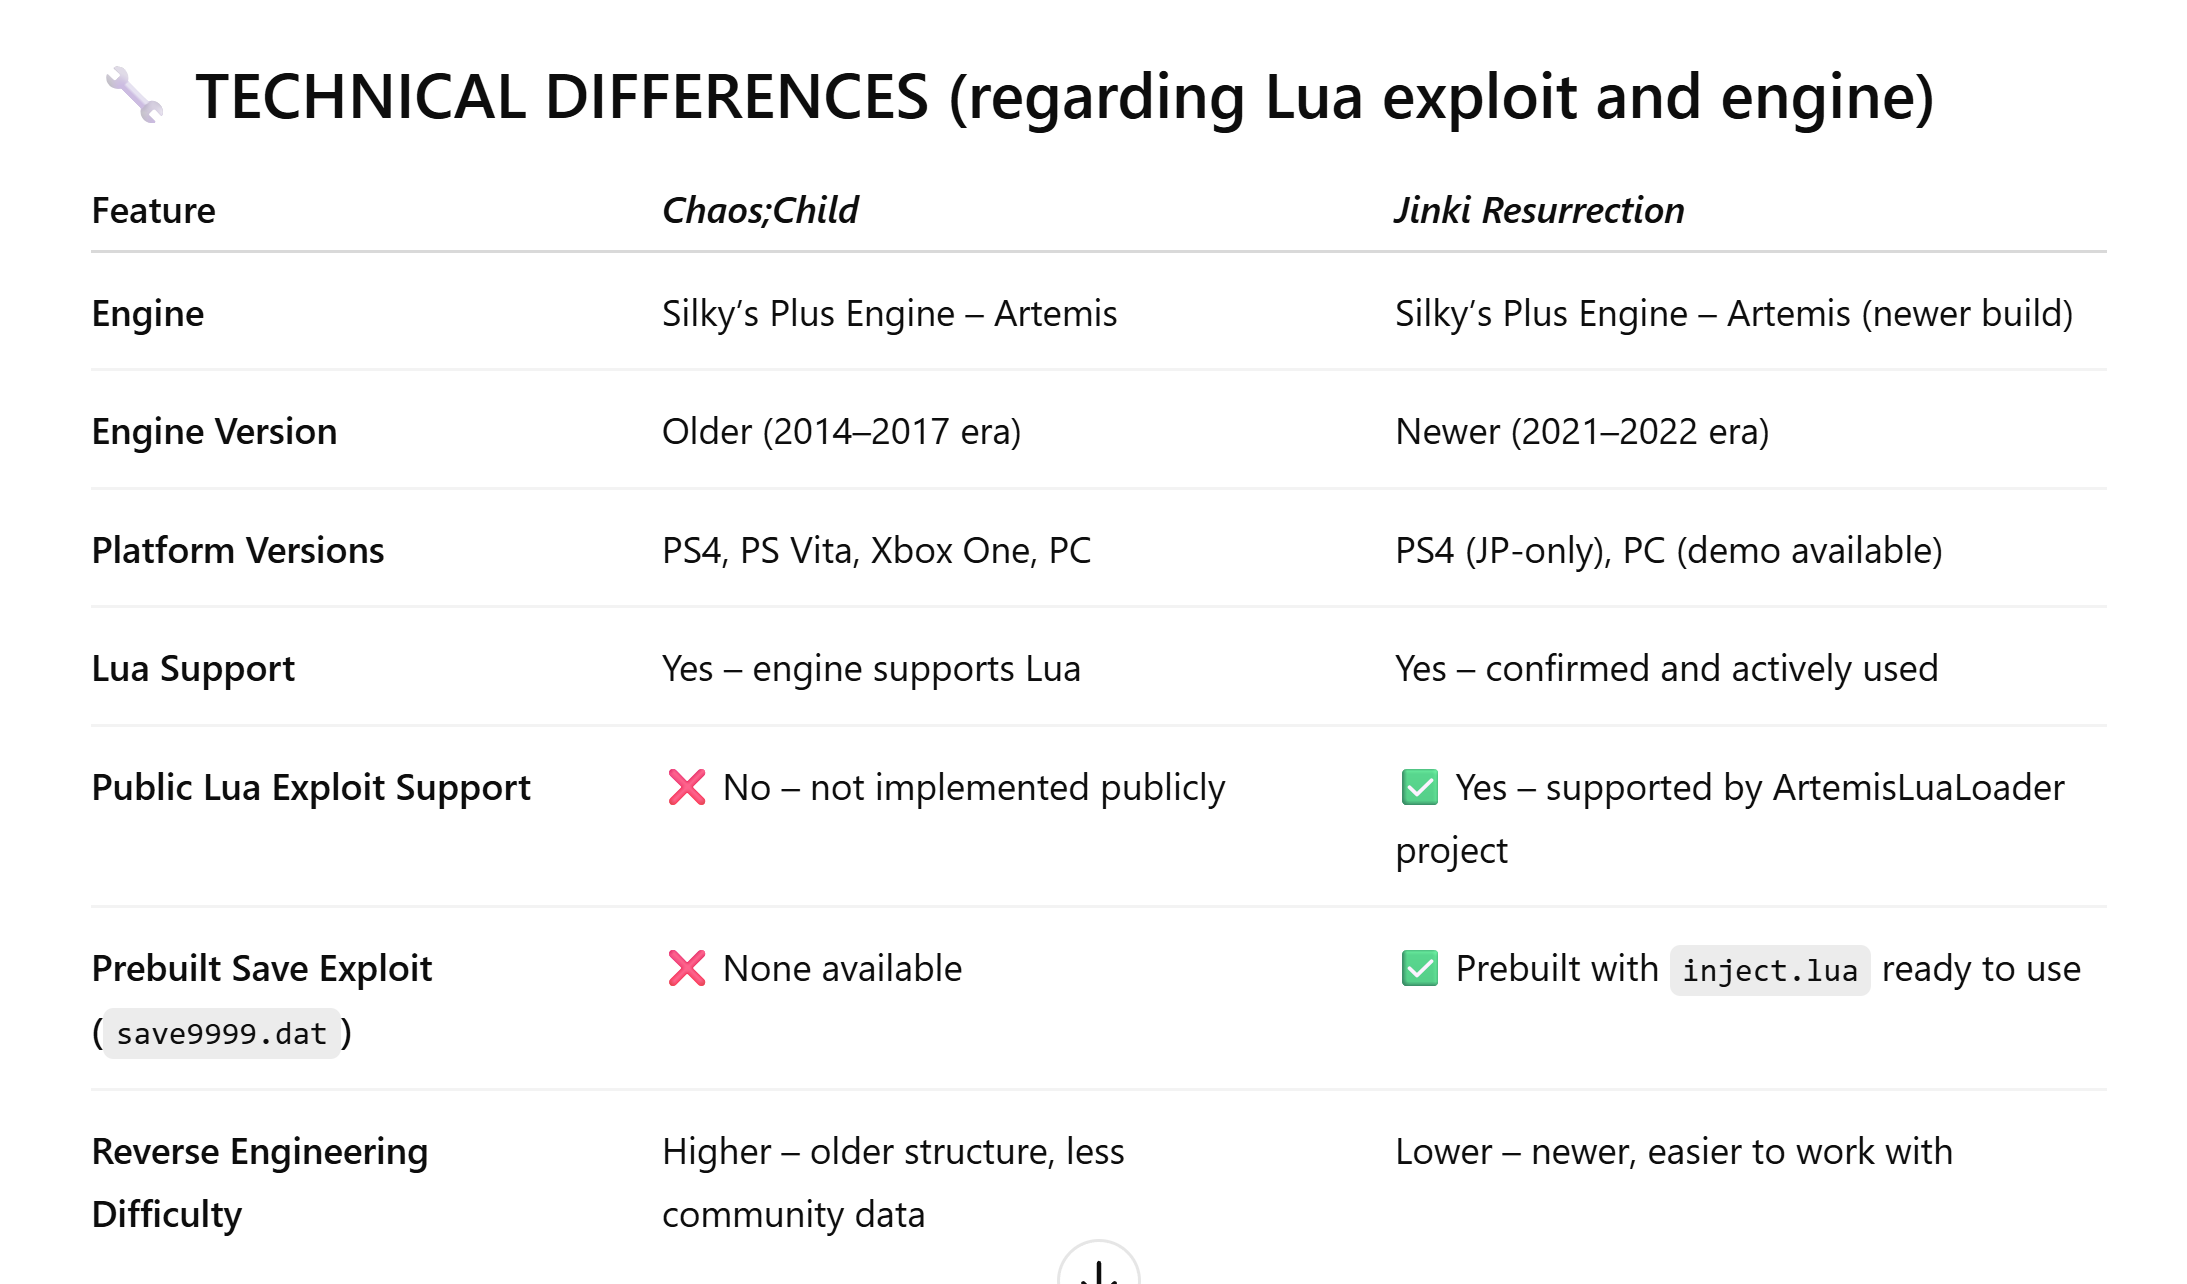Image resolution: width=2187 pixels, height=1284 pixels.
Task: Select the inject.lua code snippet
Action: coord(1770,970)
